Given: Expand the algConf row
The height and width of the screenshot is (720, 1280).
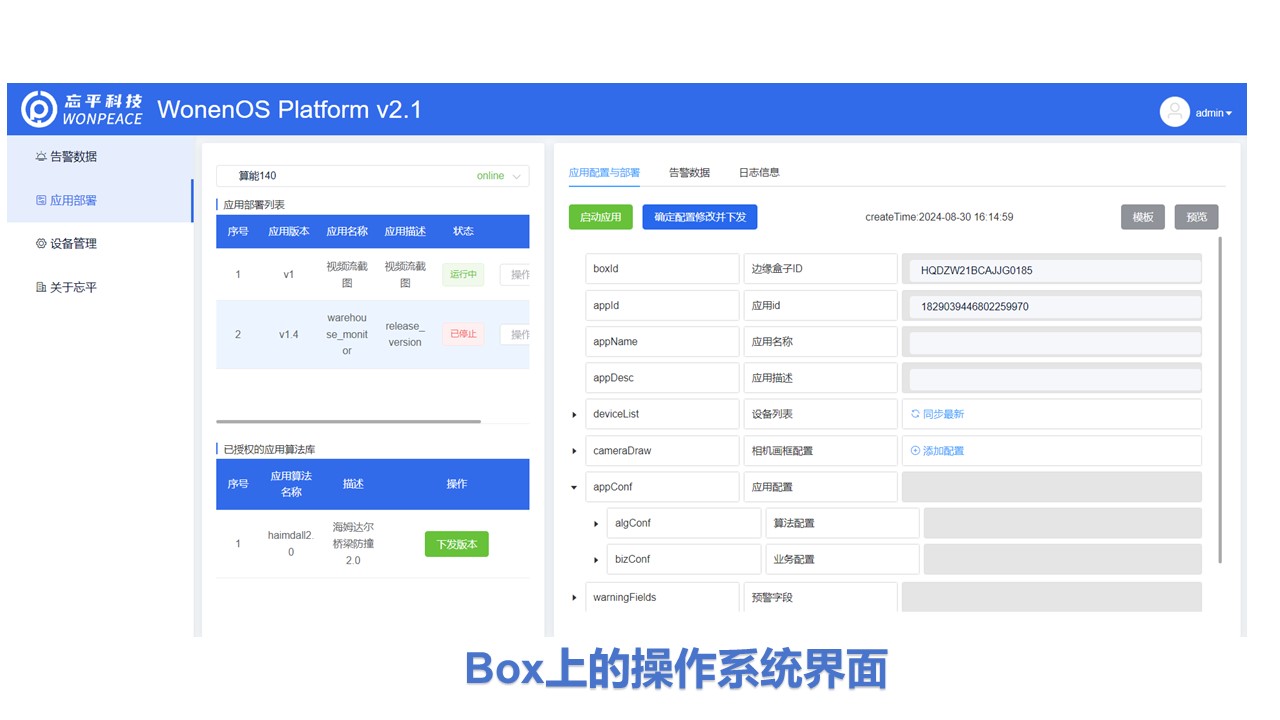Looking at the screenshot, I should [596, 523].
